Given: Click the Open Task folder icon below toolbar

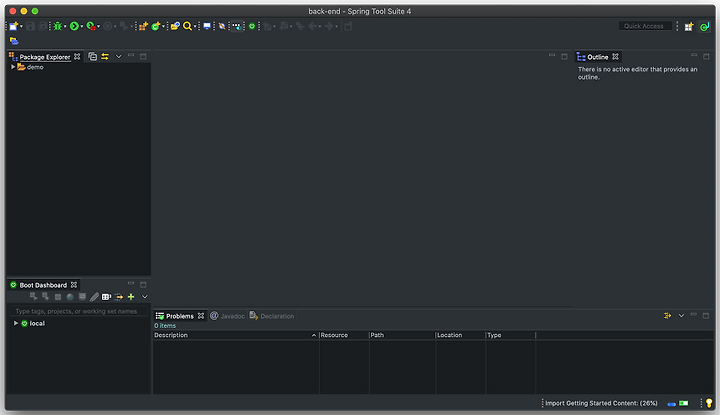Looking at the screenshot, I should pyautogui.click(x=14, y=41).
